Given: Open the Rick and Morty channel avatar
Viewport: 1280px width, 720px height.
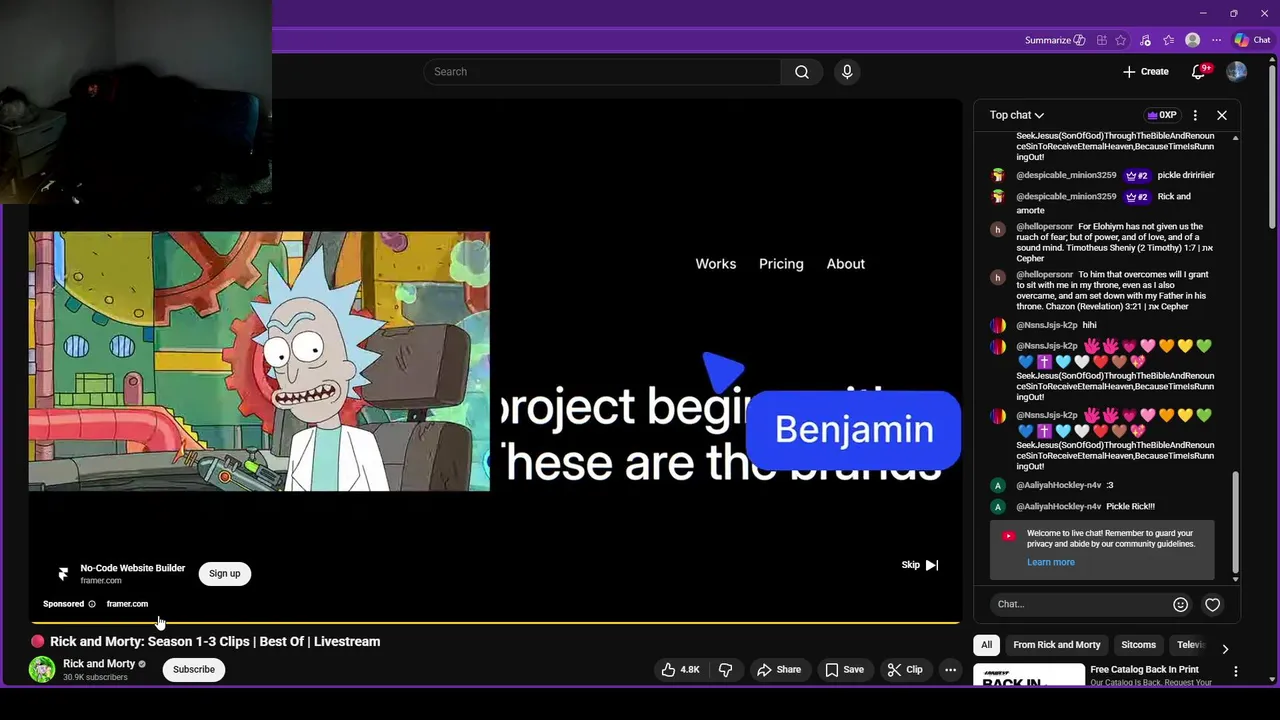Looking at the screenshot, I should (x=42, y=669).
